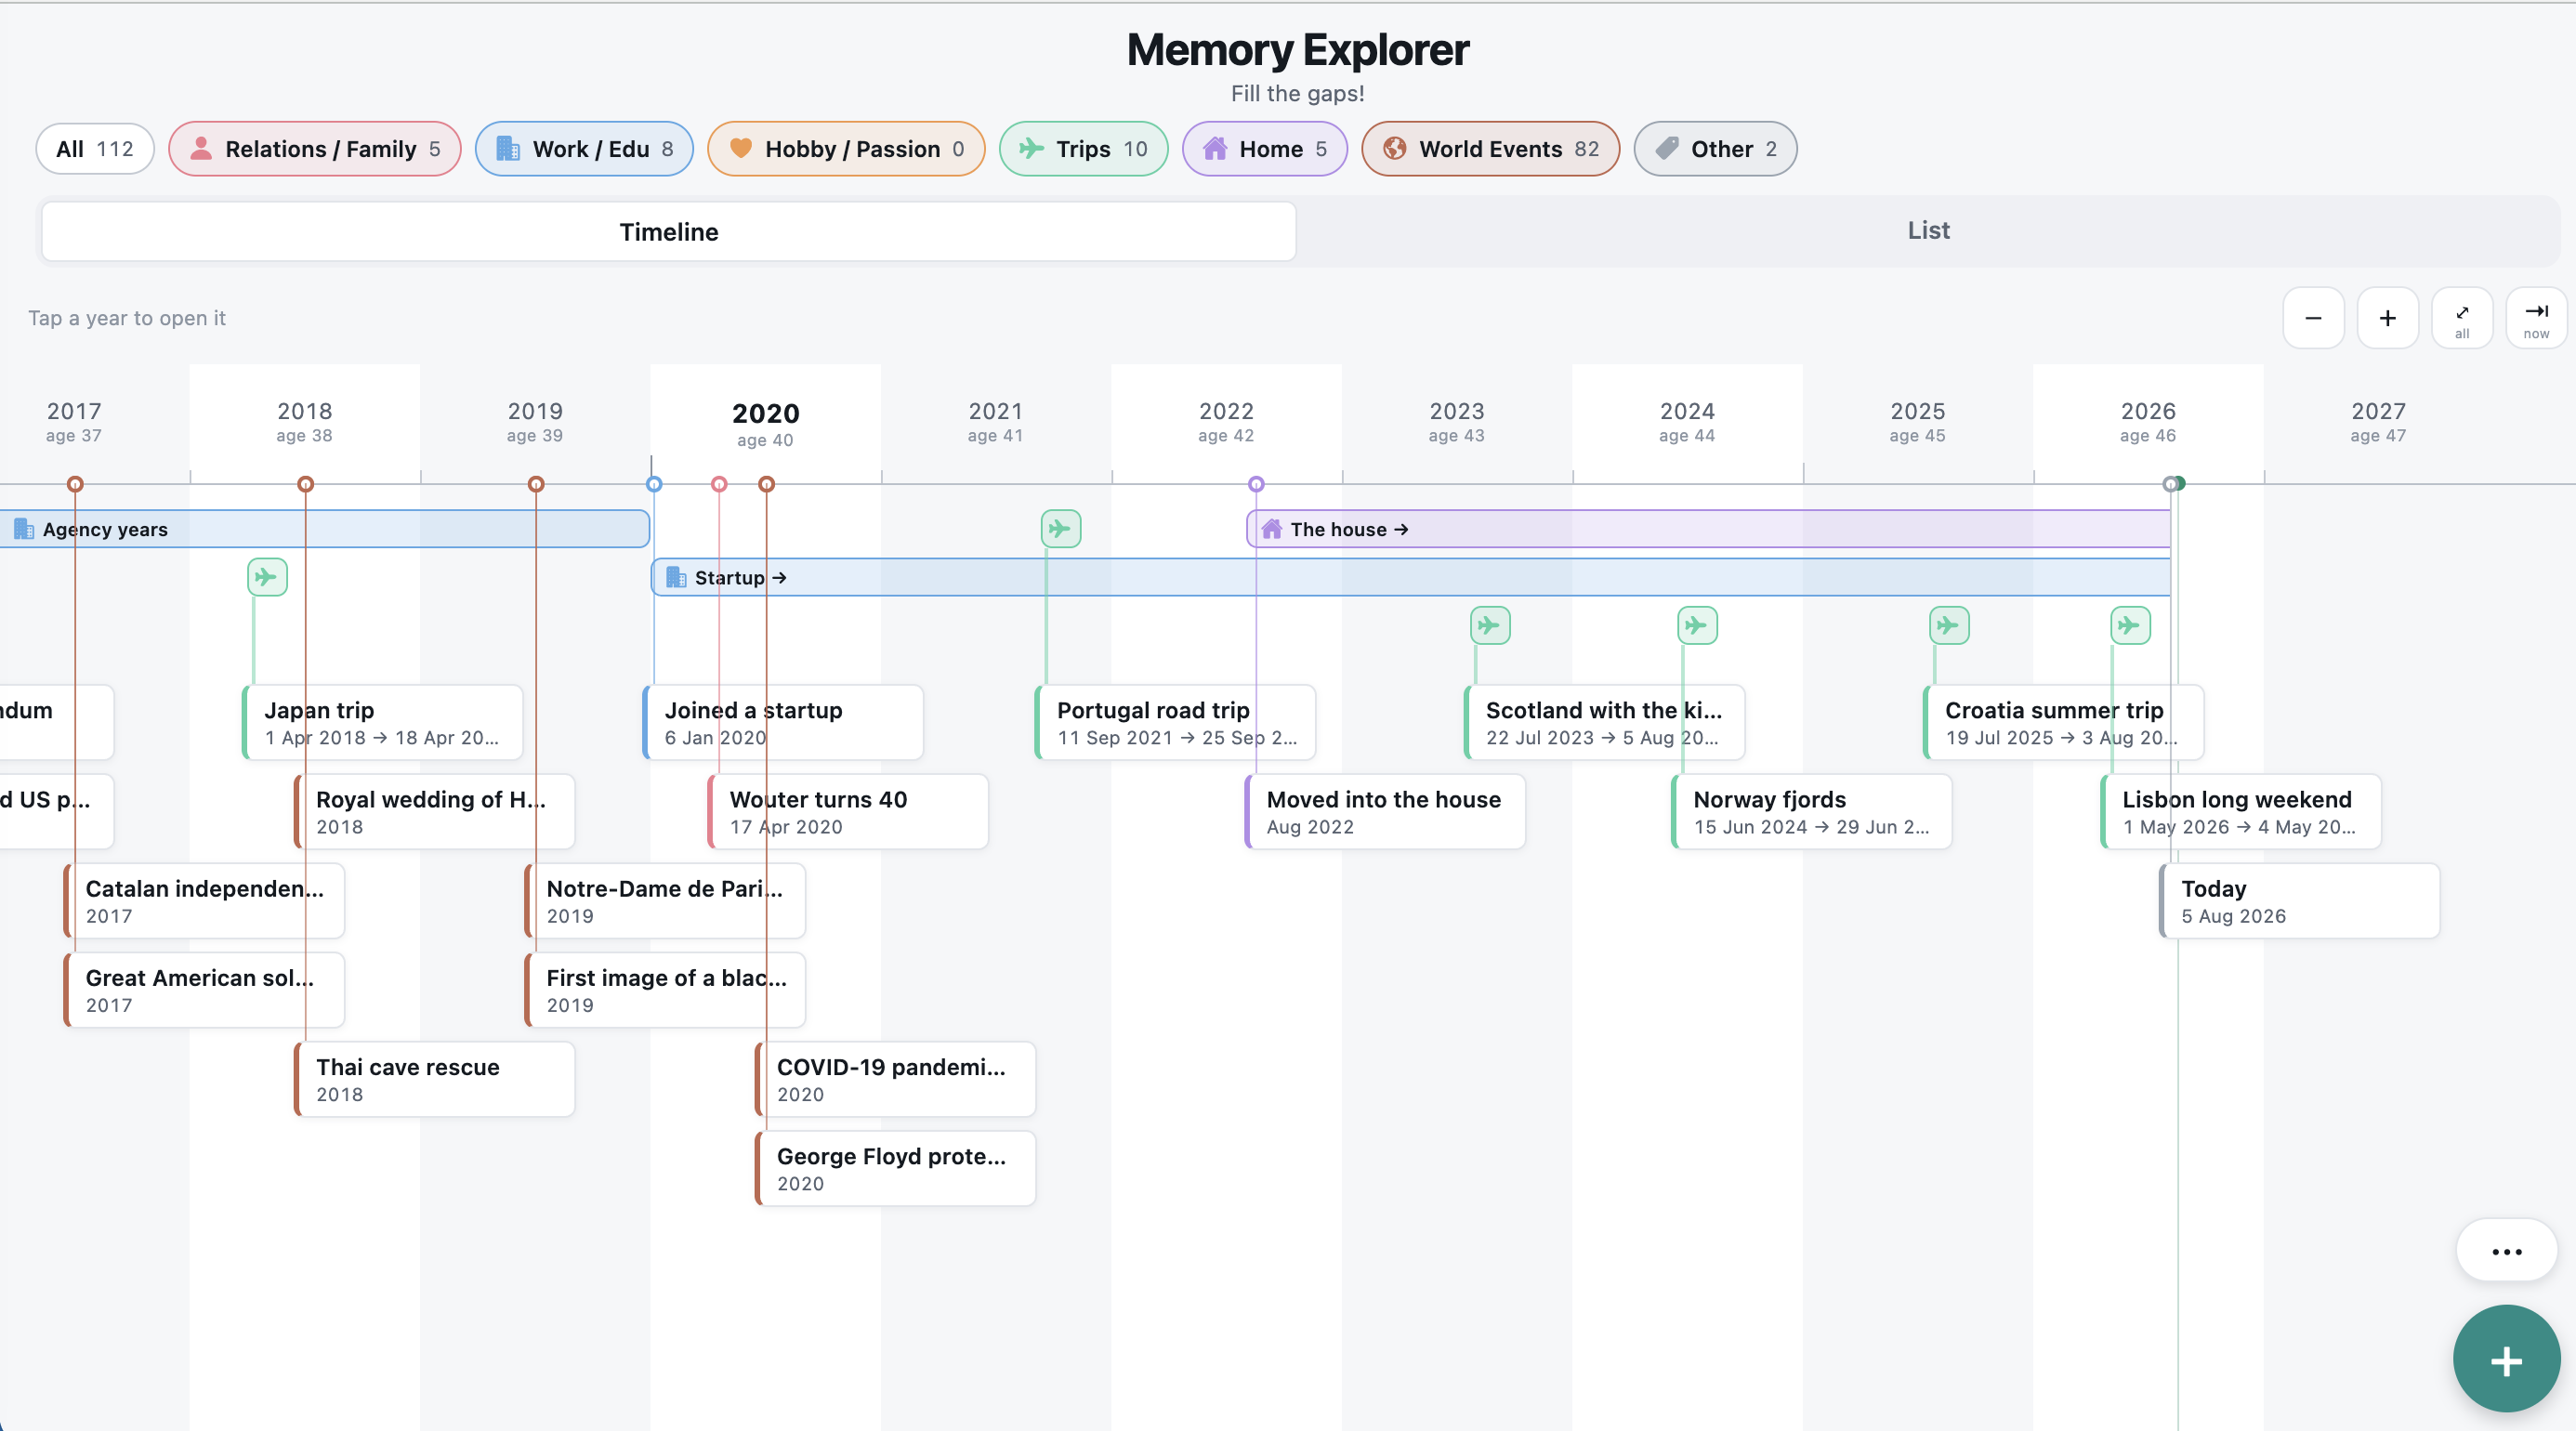Open the year 2019 column
2576x1431 pixels.
[535, 422]
